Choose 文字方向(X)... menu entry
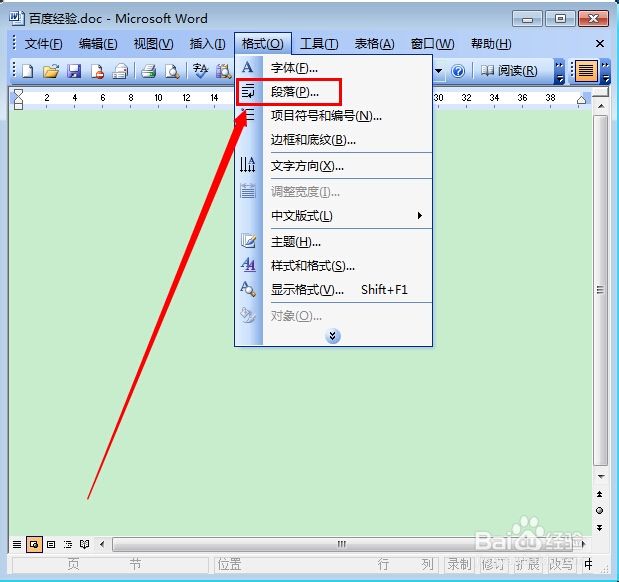Viewport: 619px width, 582px height. [334, 166]
